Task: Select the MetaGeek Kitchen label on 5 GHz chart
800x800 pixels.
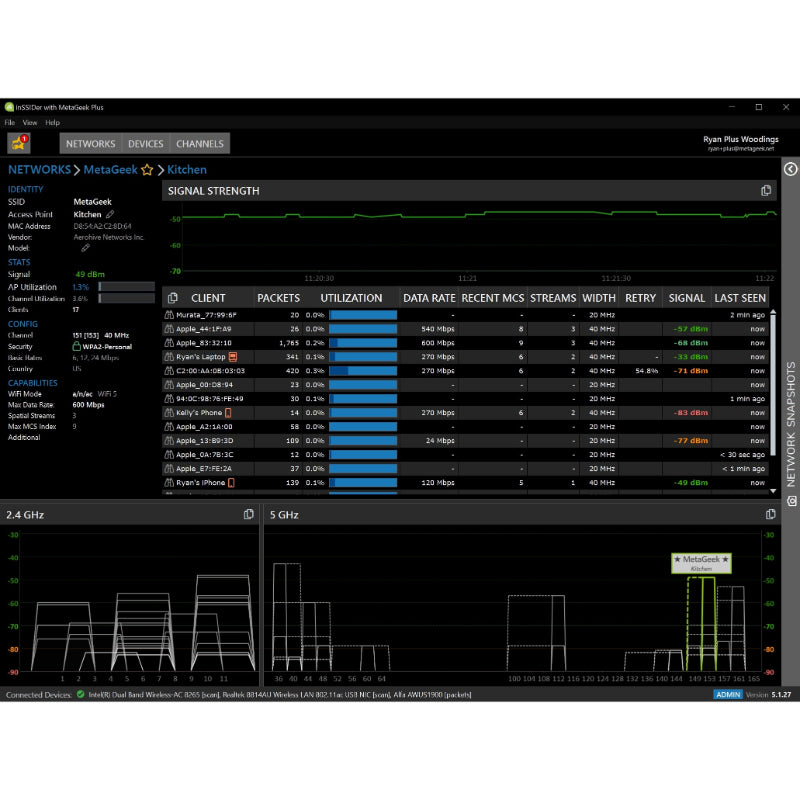Action: pyautogui.click(x=701, y=563)
